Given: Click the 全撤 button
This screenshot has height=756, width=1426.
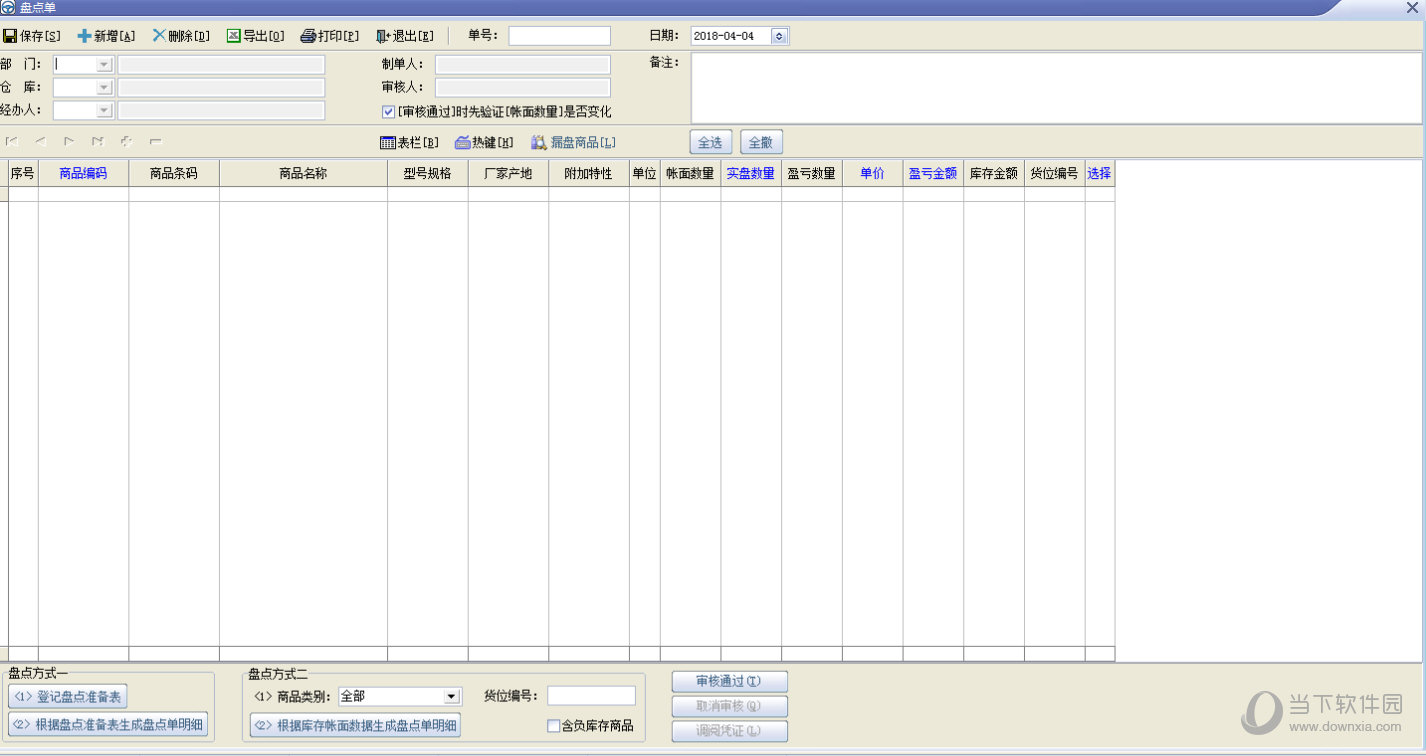Looking at the screenshot, I should 761,142.
